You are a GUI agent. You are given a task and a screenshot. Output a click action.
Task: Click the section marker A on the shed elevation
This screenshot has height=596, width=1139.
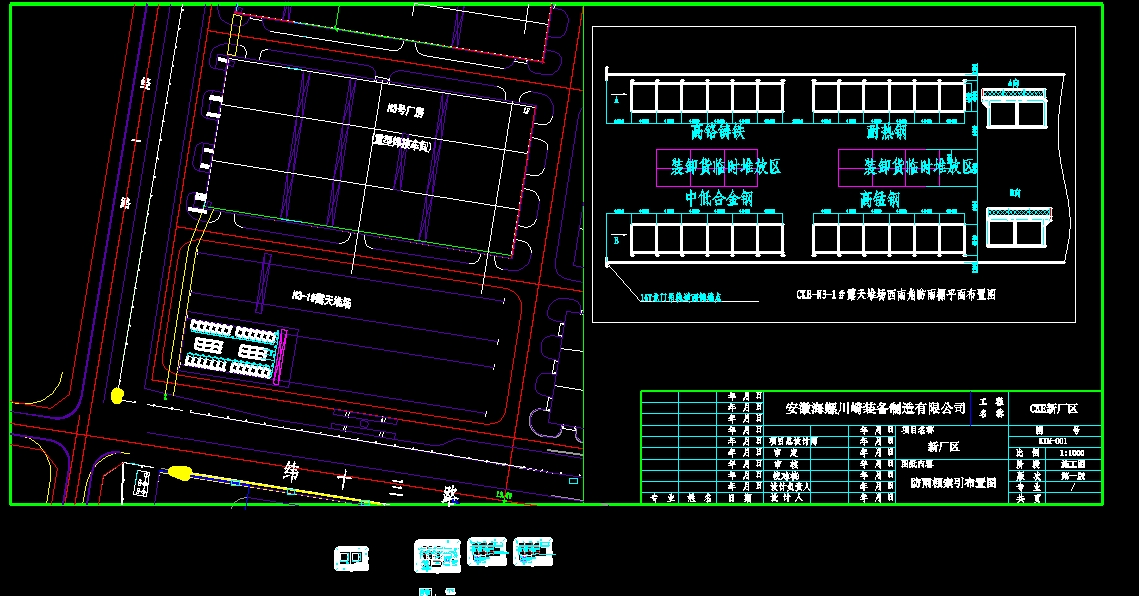tap(615, 100)
